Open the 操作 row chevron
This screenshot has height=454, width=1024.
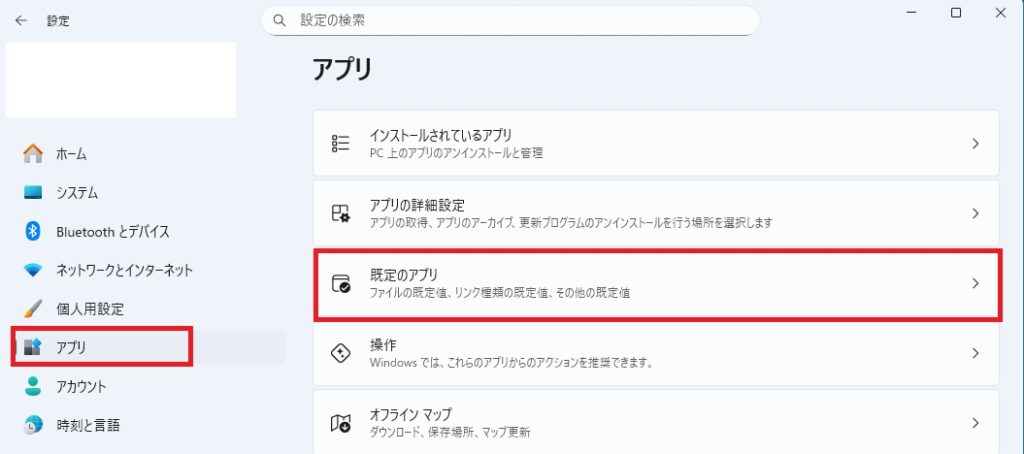(x=975, y=353)
